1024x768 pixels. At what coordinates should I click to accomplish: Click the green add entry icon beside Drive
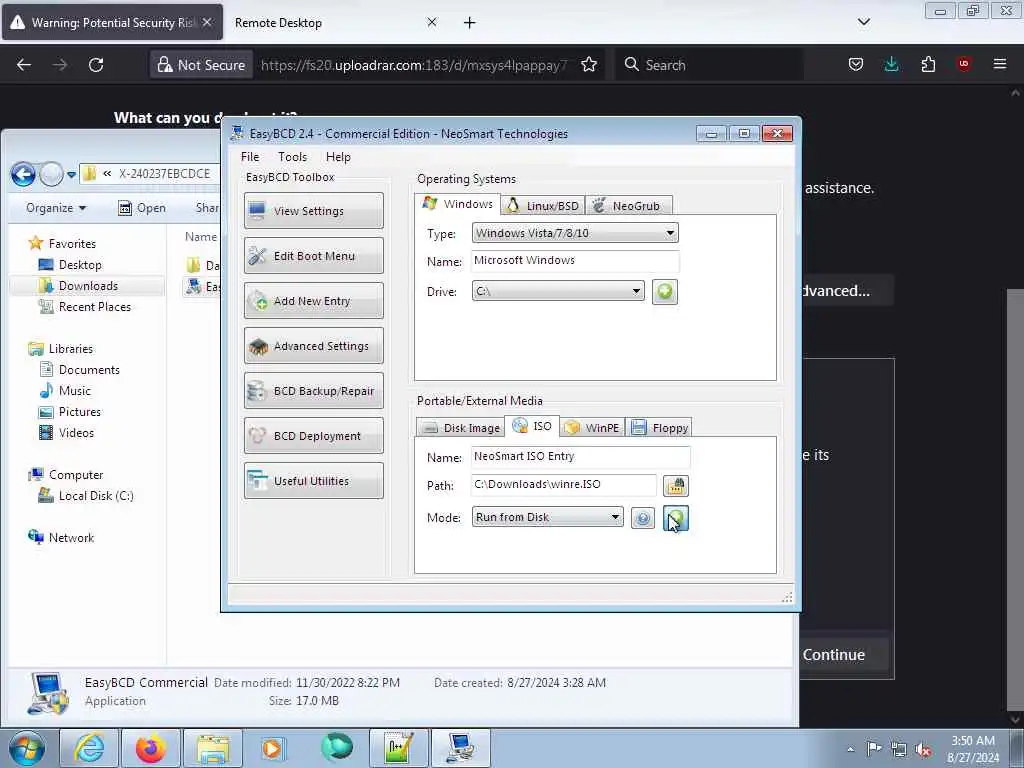[664, 291]
